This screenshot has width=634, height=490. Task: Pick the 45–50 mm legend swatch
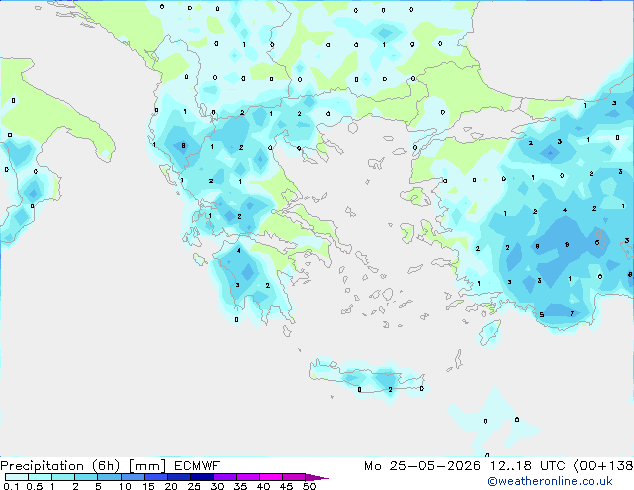click(294, 477)
